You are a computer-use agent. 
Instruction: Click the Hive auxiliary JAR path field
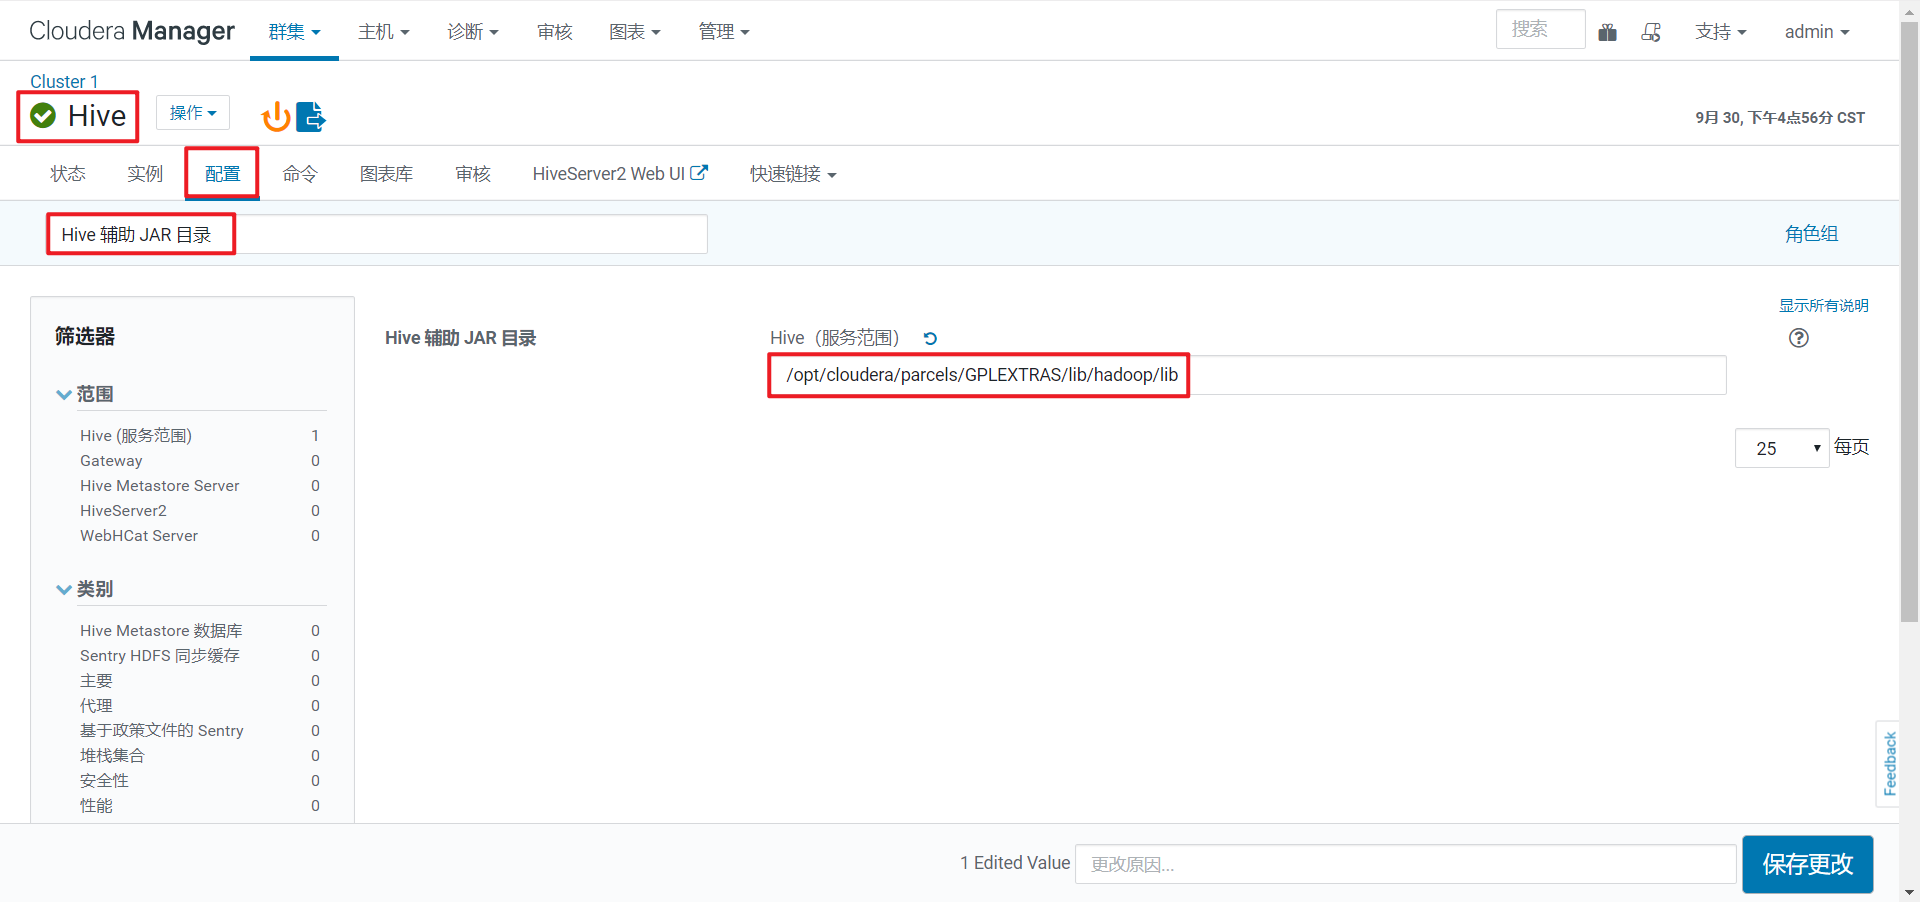(1248, 375)
